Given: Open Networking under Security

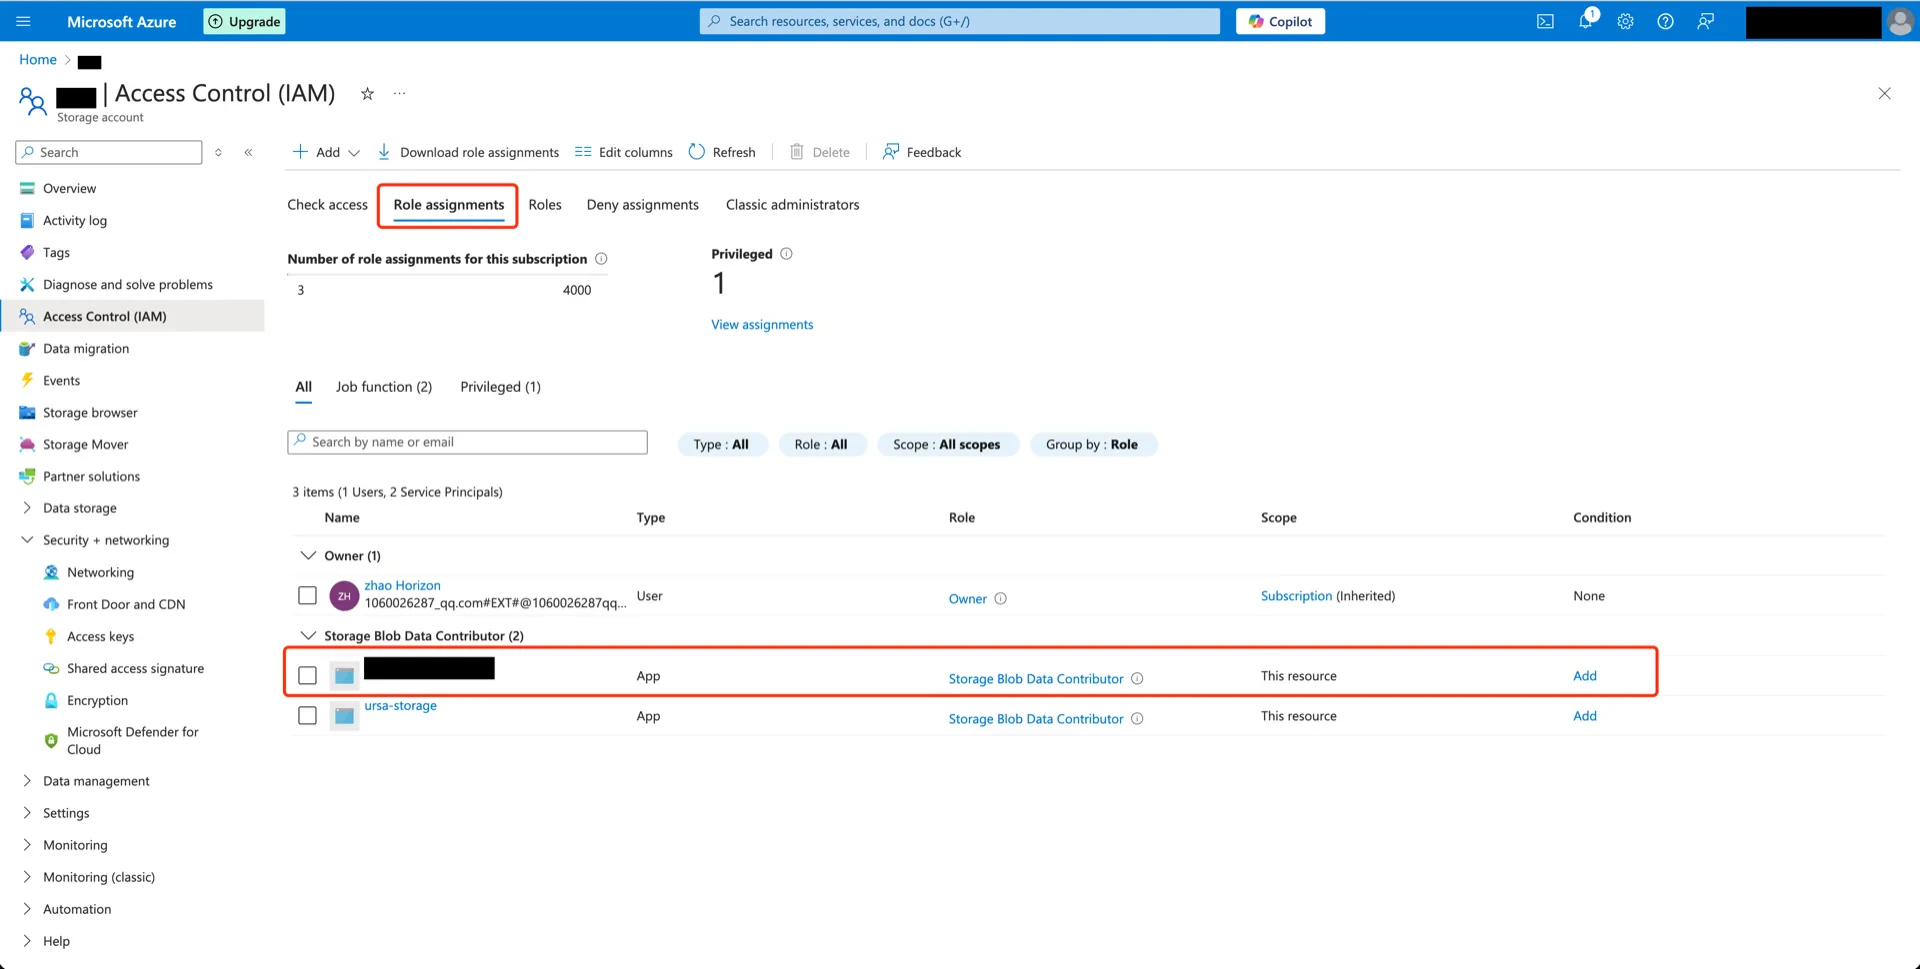Looking at the screenshot, I should 100,572.
